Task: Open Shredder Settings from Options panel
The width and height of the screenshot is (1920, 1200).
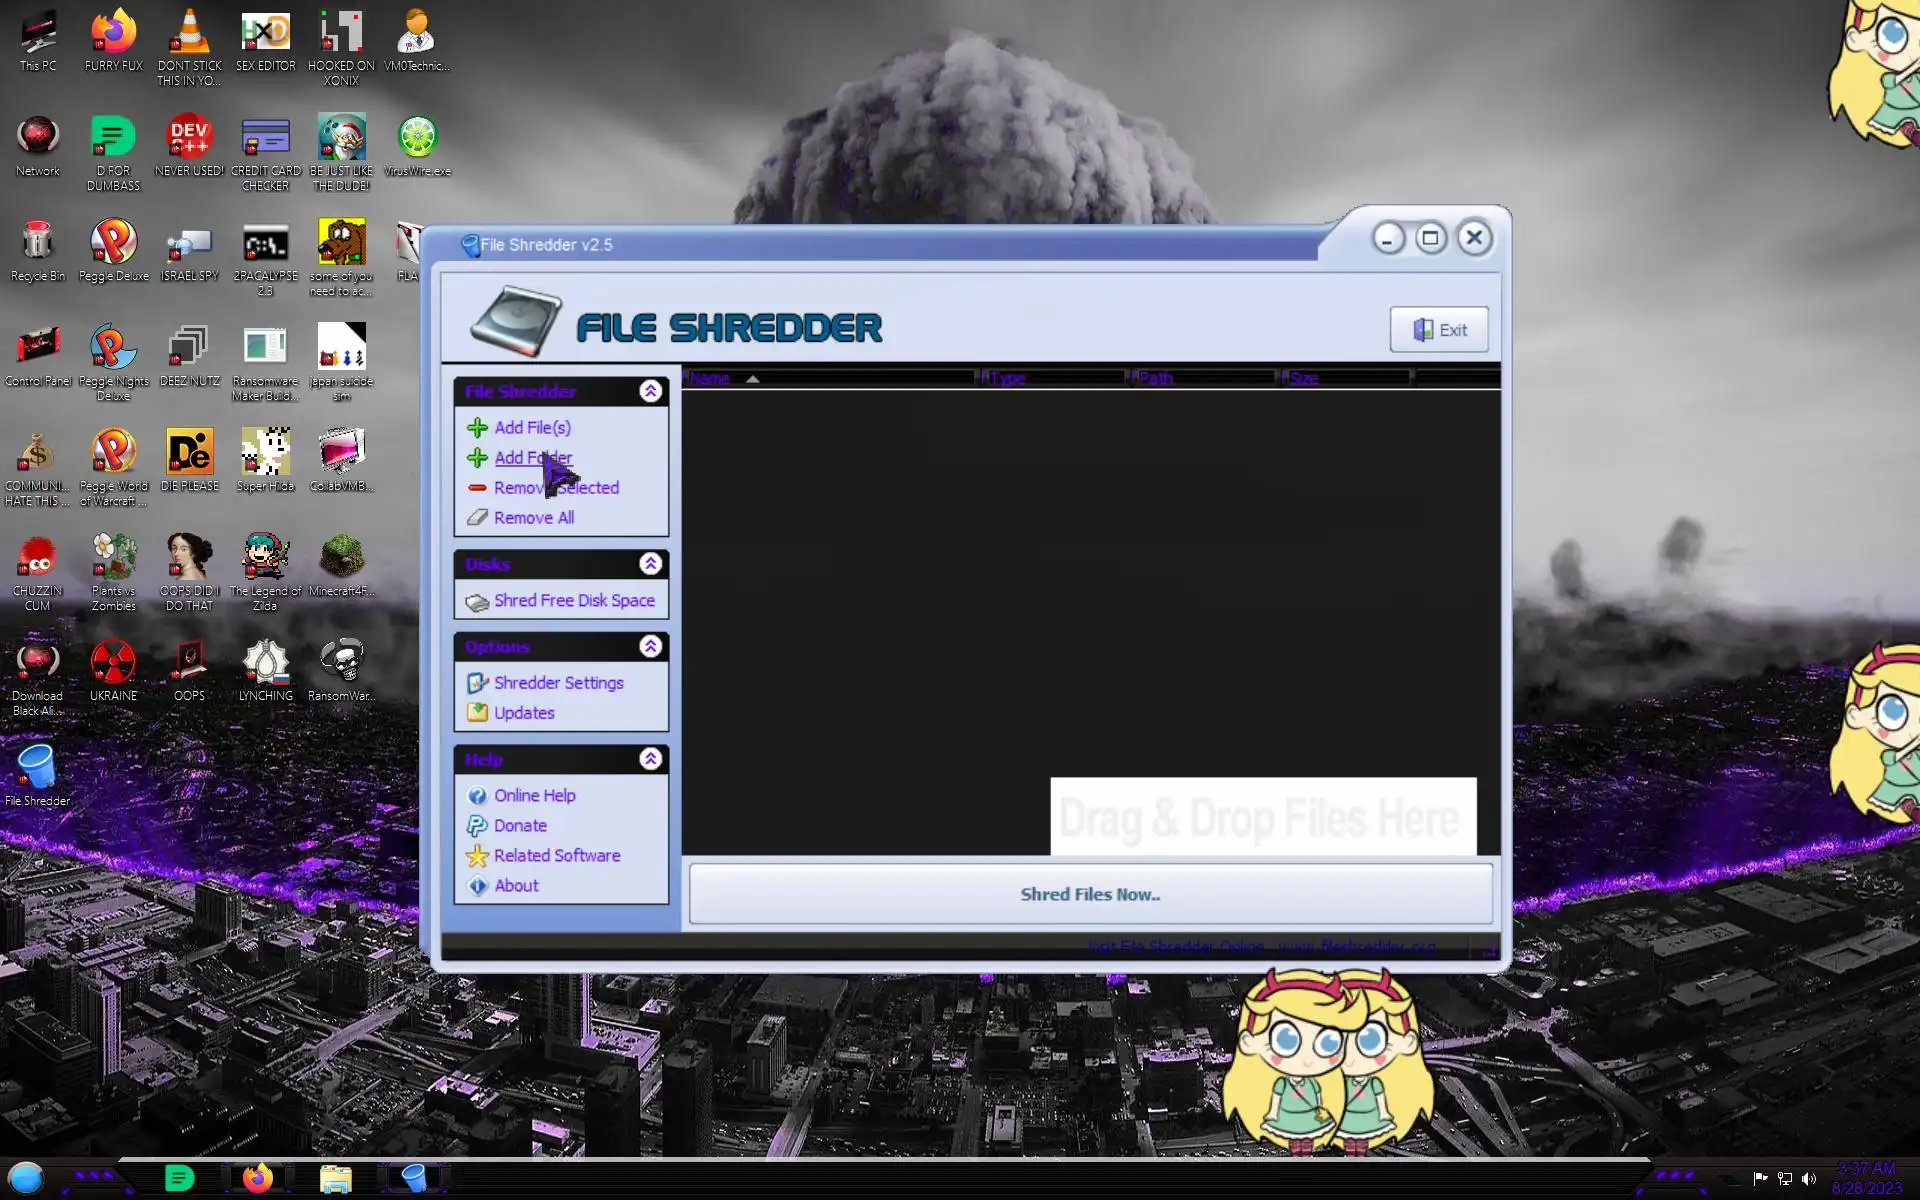Action: pos(558,683)
